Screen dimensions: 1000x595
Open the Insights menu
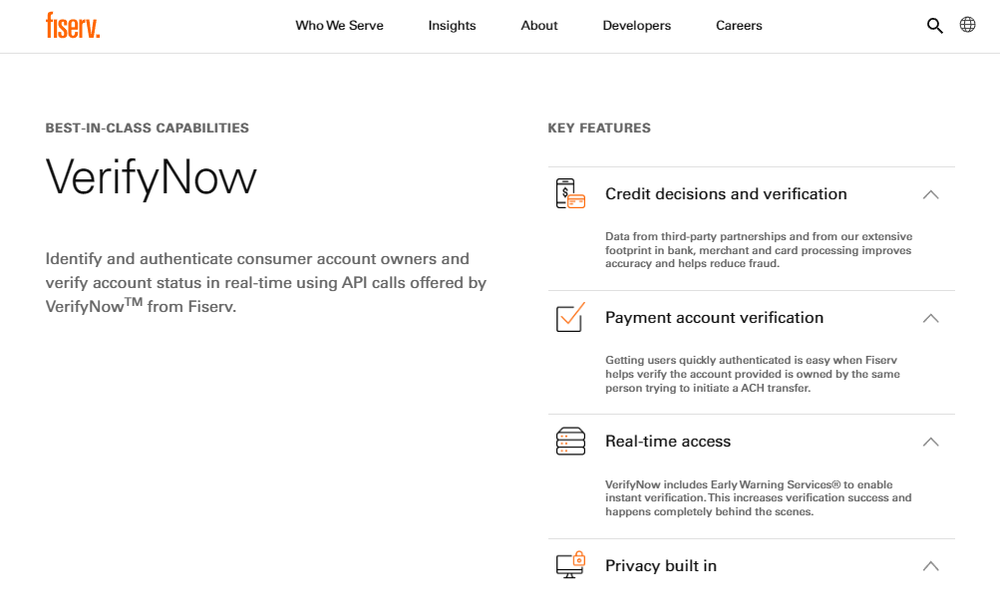[452, 26]
